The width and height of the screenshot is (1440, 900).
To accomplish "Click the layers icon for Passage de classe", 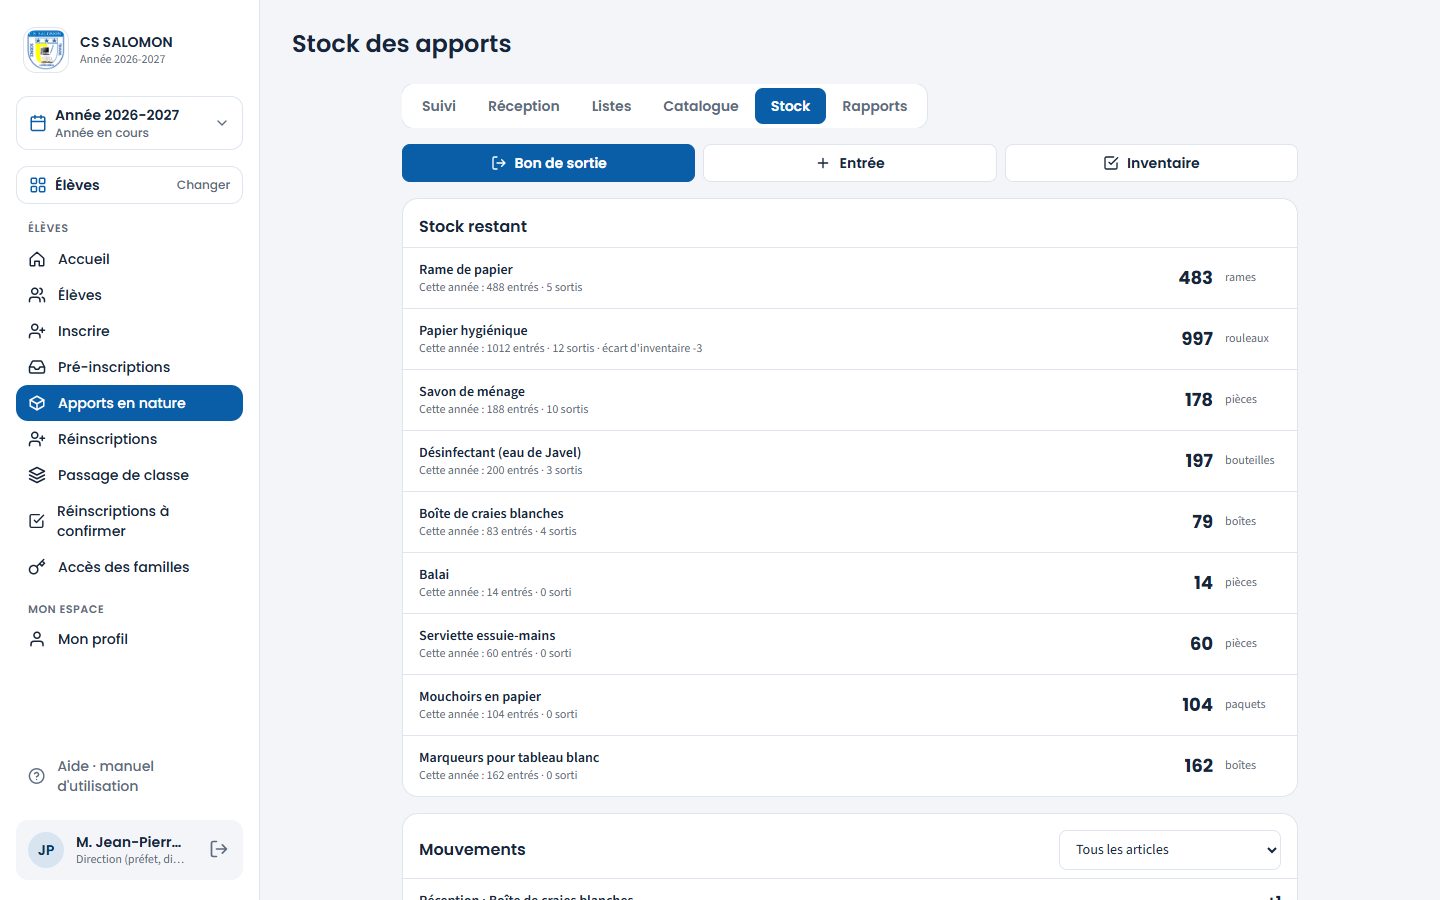I will pyautogui.click(x=37, y=475).
